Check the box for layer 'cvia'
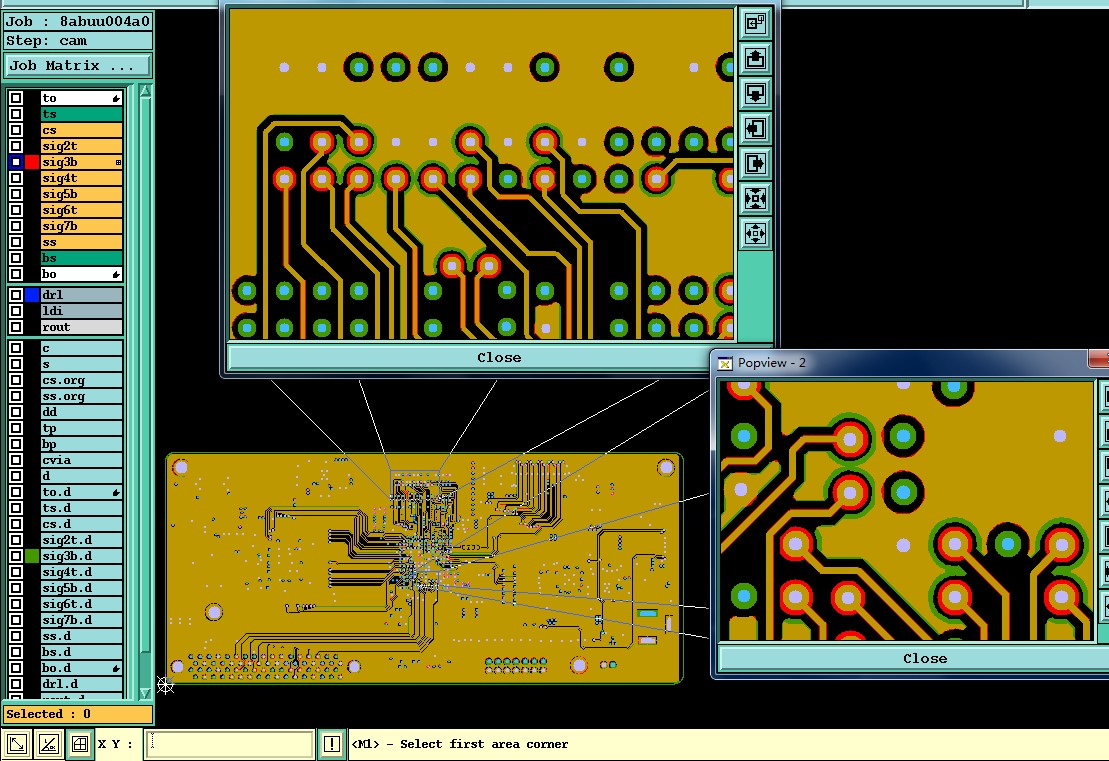 coord(16,460)
